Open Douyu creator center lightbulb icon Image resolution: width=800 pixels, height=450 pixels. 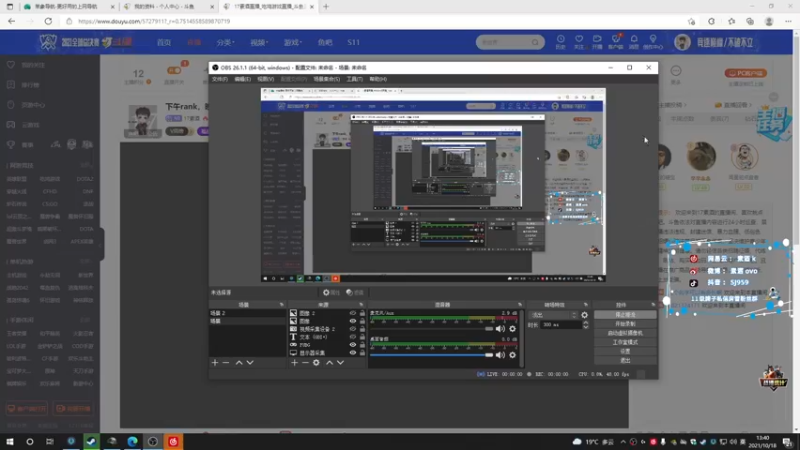pos(653,39)
